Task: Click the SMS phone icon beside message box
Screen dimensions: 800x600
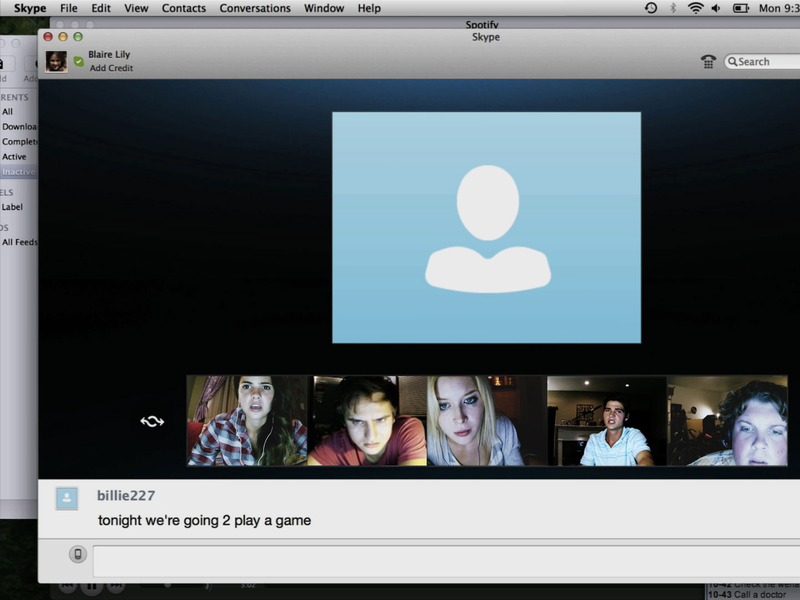Action: coord(78,554)
